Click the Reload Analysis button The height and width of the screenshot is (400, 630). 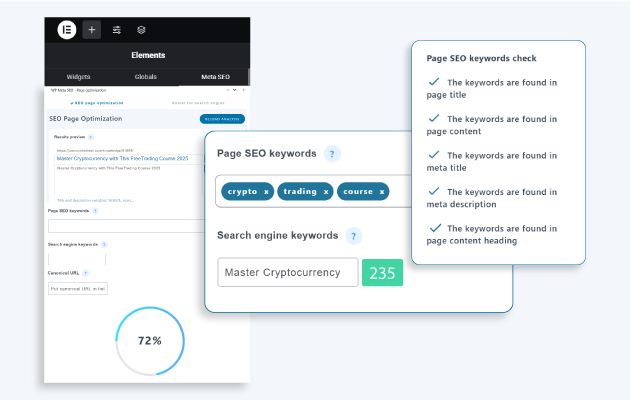click(x=222, y=119)
